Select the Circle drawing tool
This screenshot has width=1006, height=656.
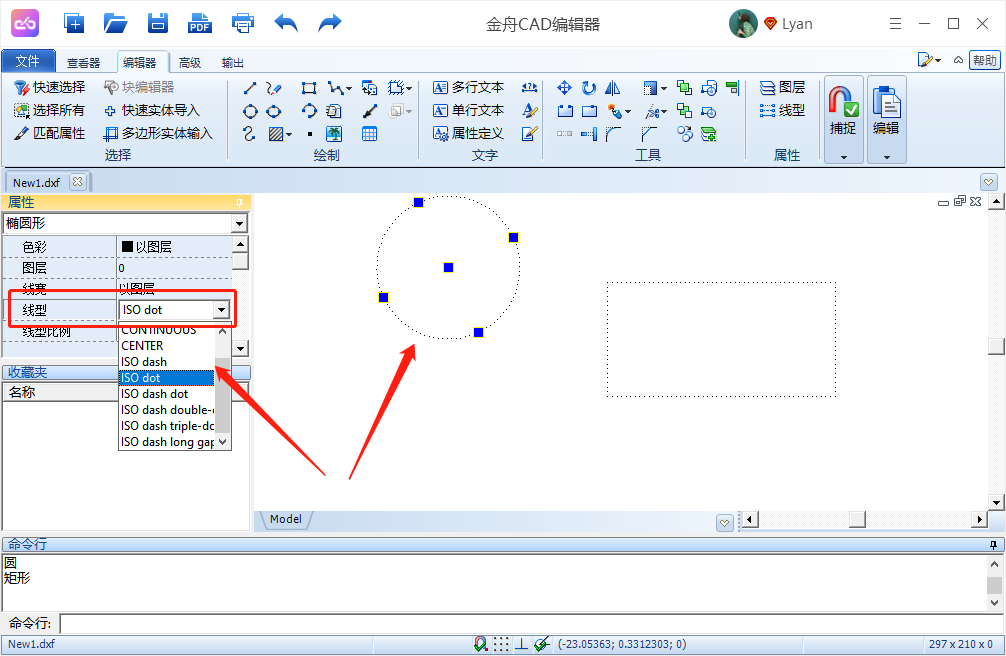coord(250,112)
